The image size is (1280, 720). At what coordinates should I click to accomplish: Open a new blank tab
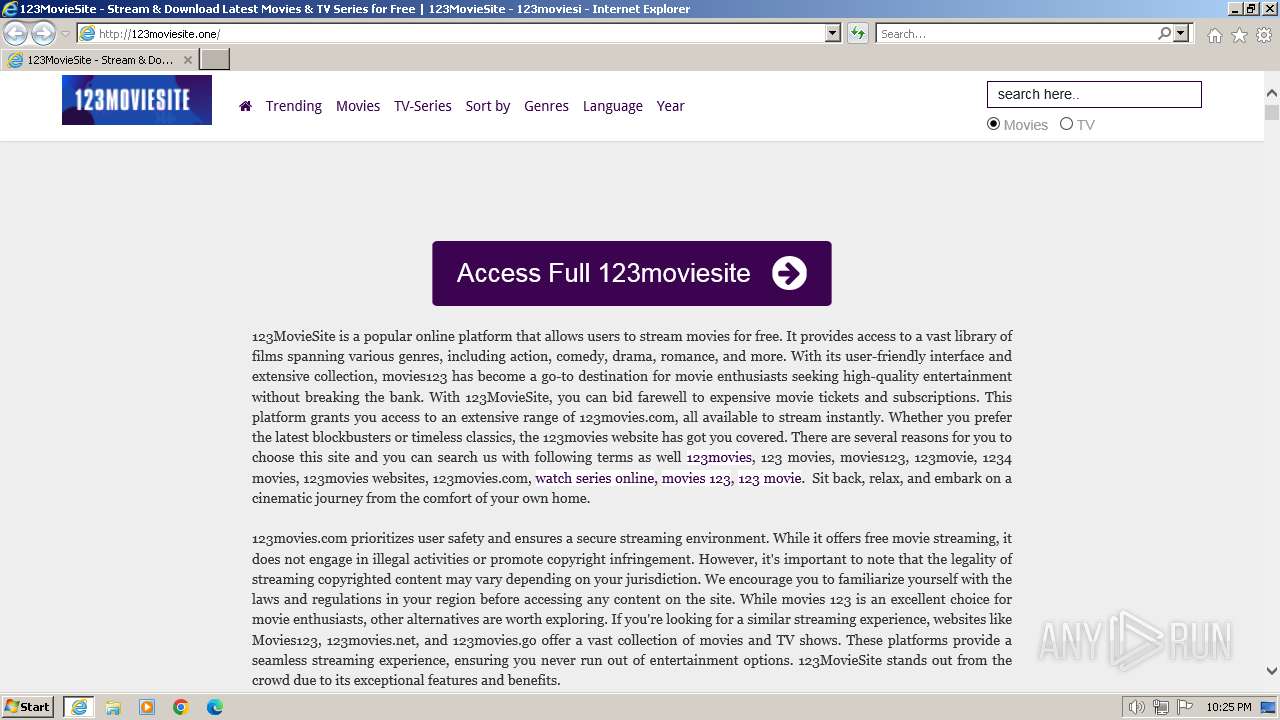pos(215,60)
